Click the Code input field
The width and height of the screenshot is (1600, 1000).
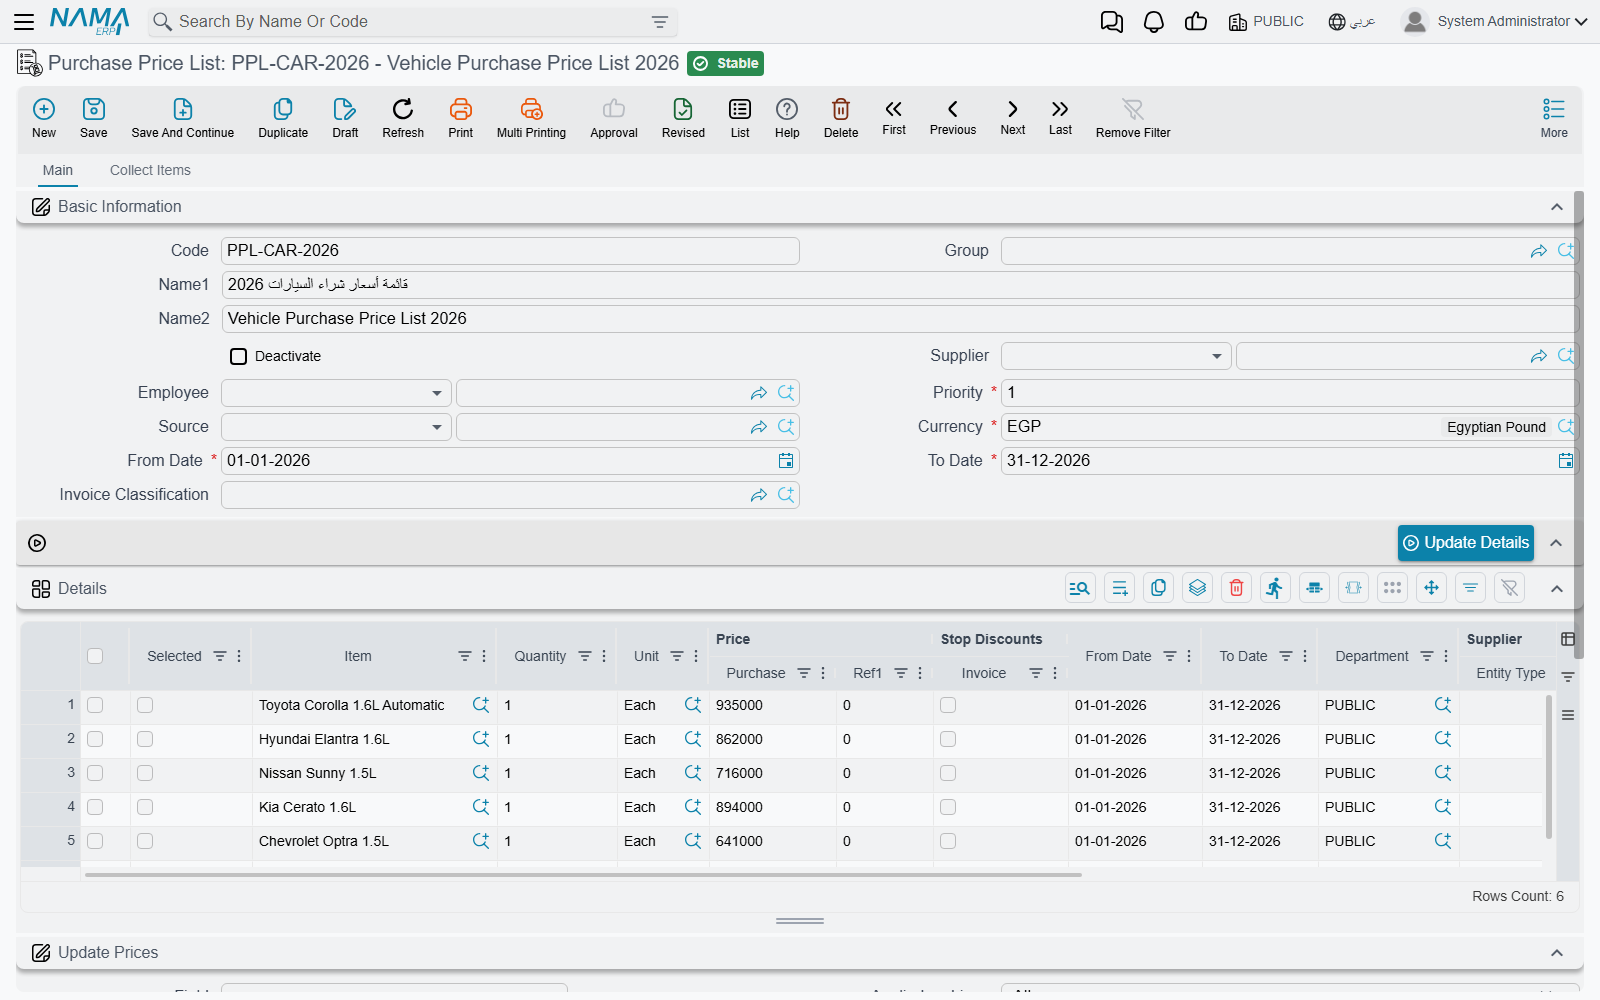pyautogui.click(x=510, y=251)
